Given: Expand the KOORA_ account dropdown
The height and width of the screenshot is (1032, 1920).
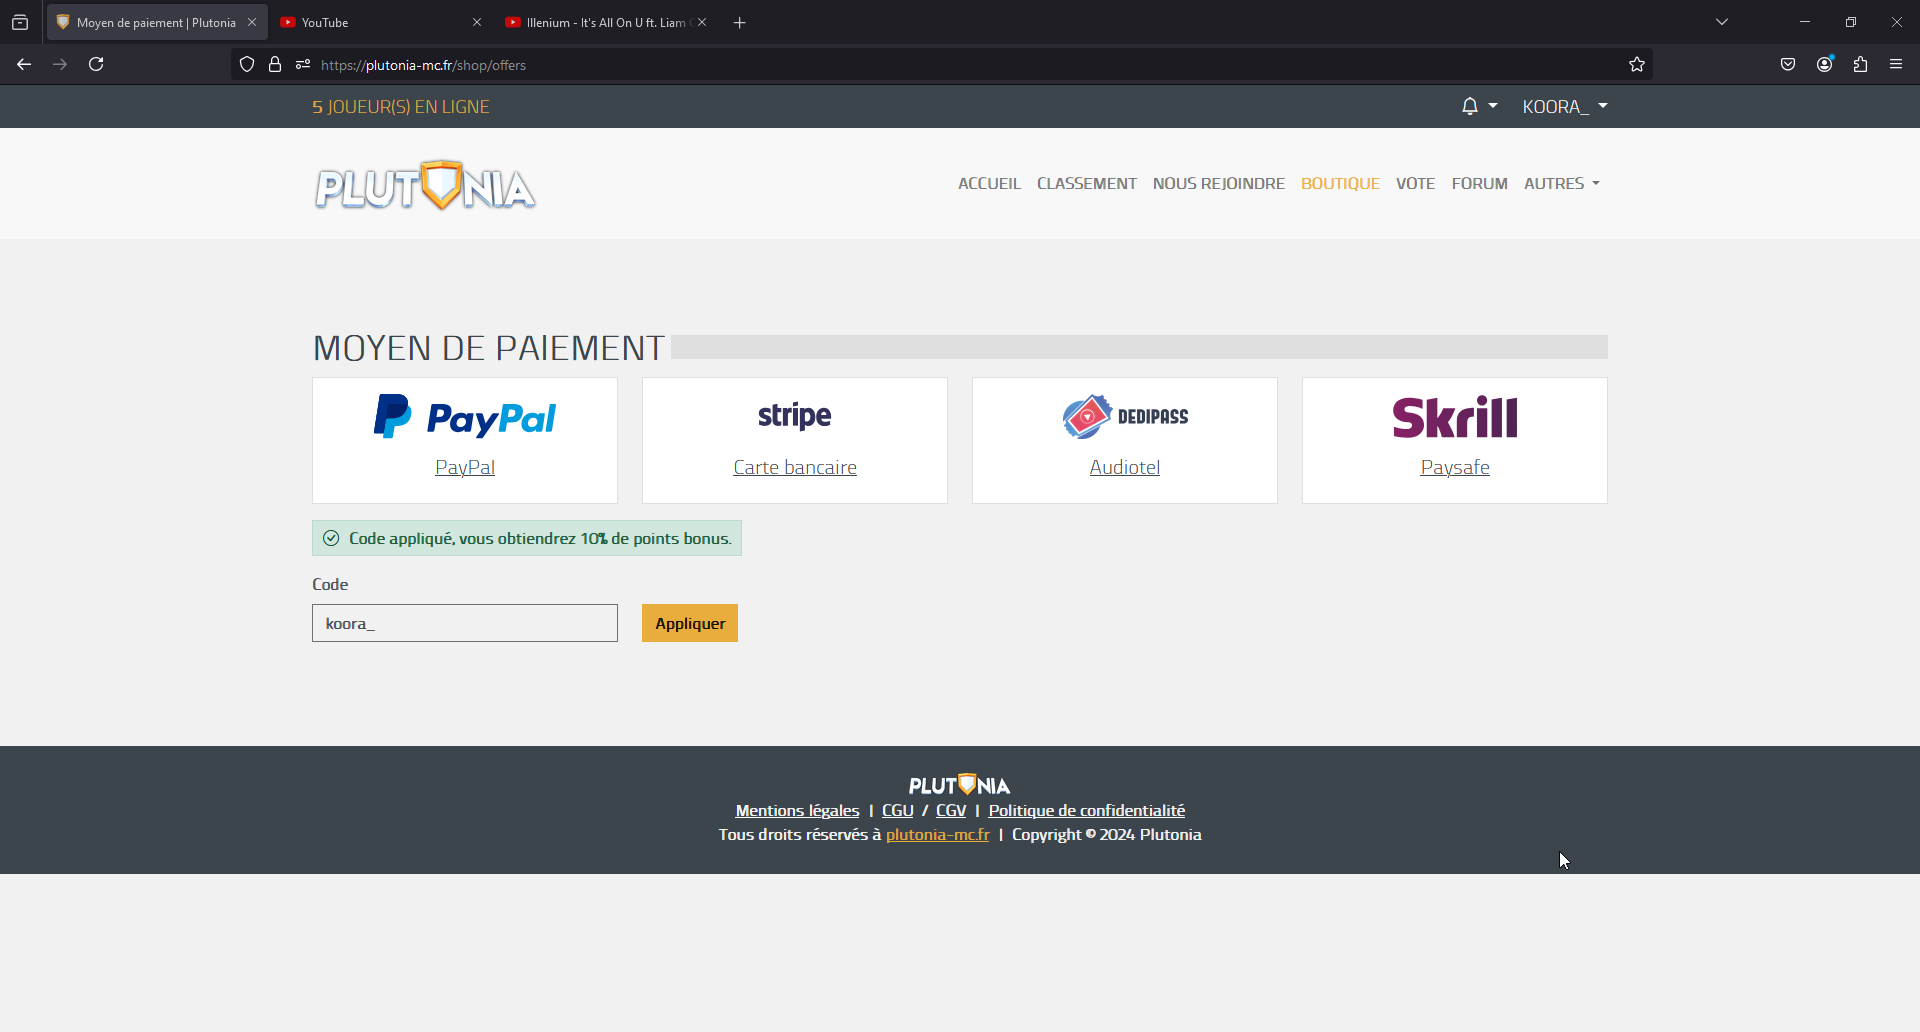Looking at the screenshot, I should pos(1565,106).
